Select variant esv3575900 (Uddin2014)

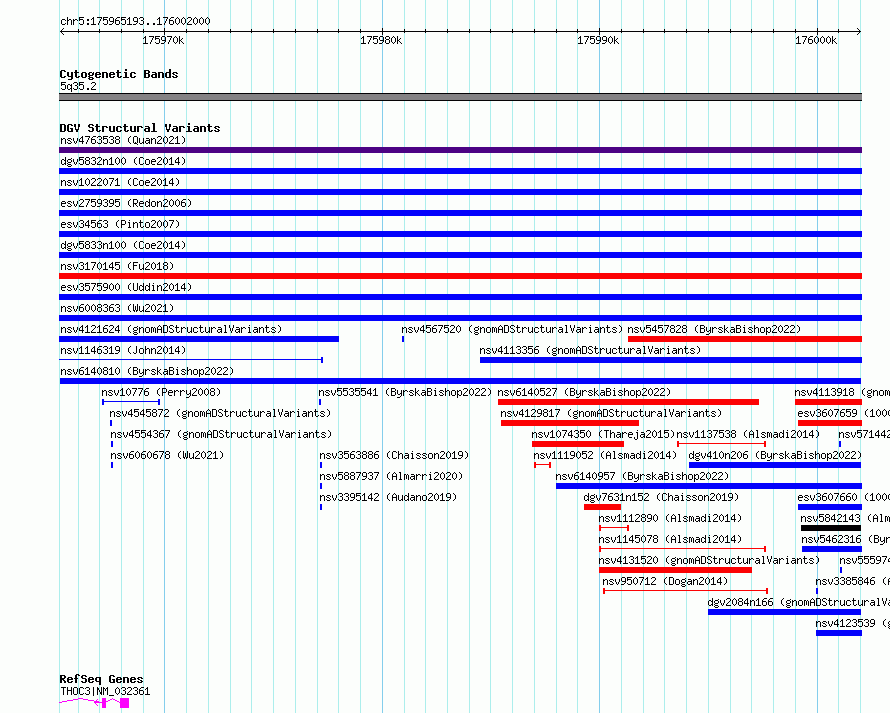126,287
